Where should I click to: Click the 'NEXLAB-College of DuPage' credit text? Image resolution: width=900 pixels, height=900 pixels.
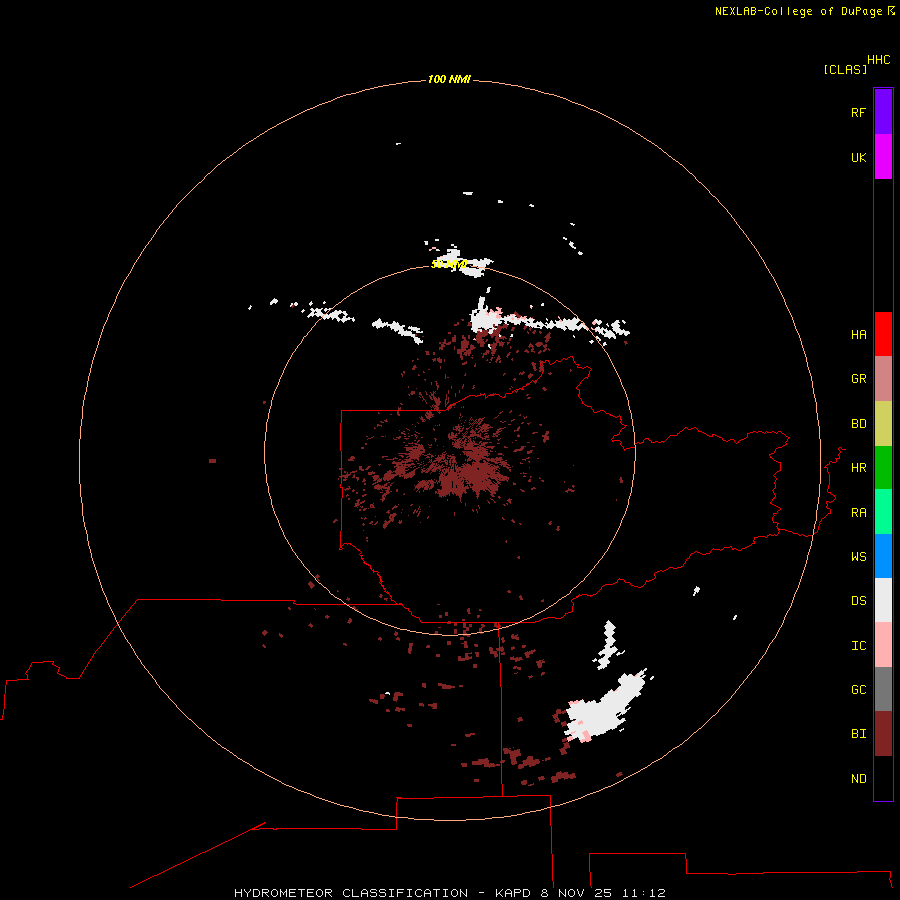pos(800,11)
